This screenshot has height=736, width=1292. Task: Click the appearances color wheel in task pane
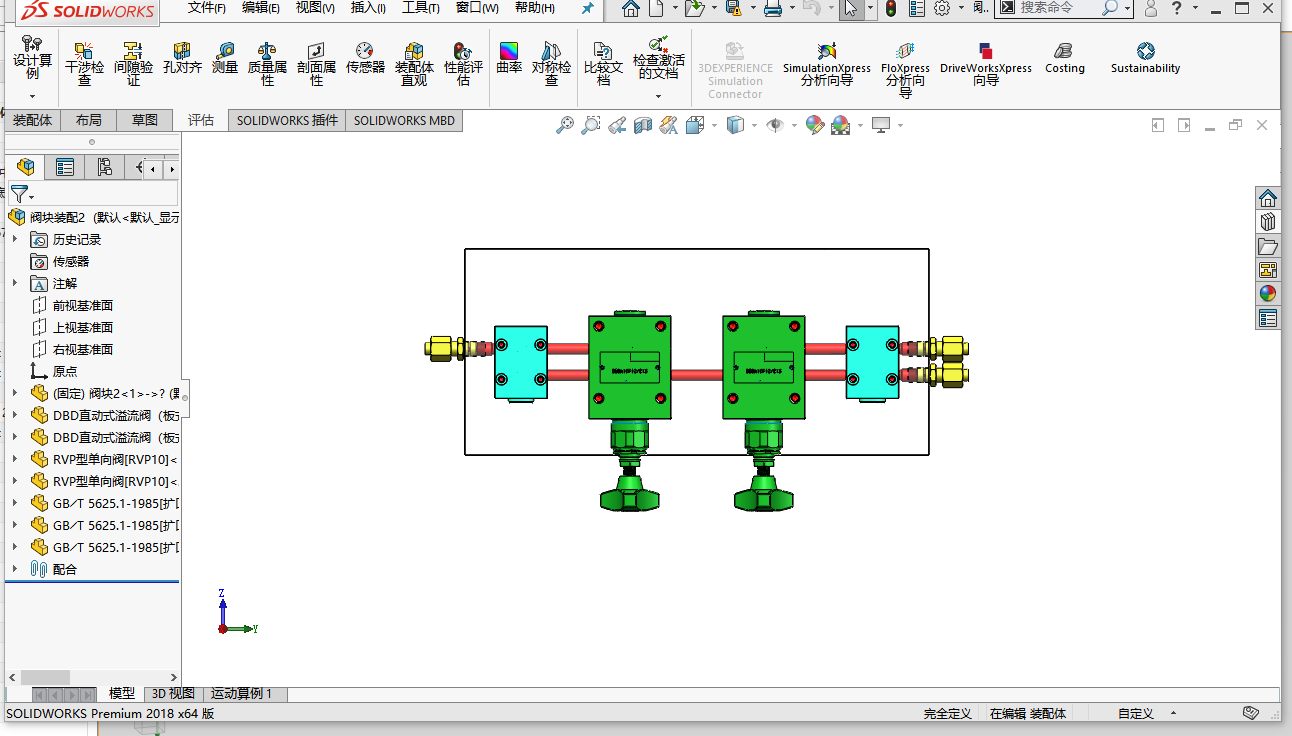(1267, 293)
